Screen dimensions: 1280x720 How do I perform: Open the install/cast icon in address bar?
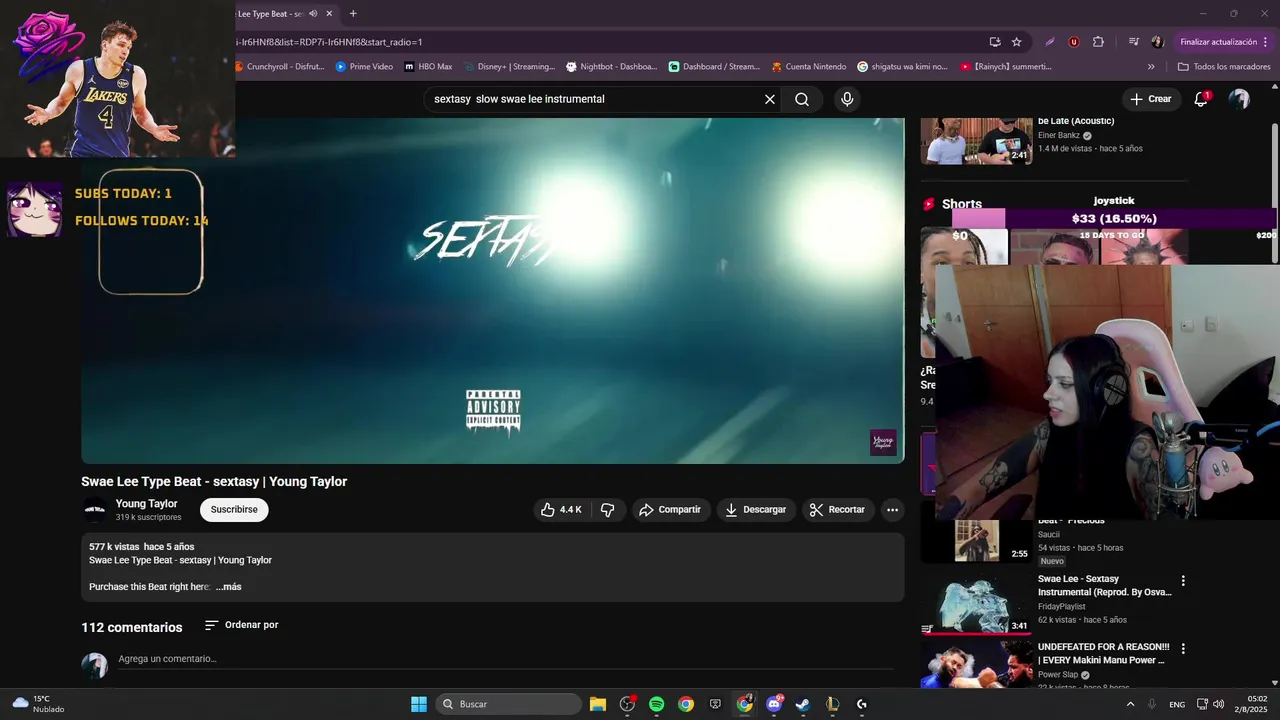point(994,42)
